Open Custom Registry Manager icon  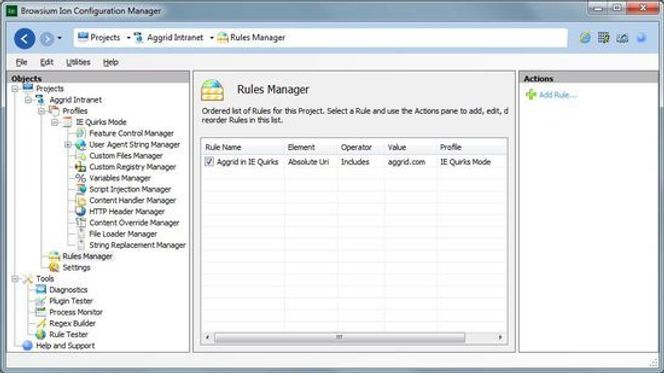80,167
